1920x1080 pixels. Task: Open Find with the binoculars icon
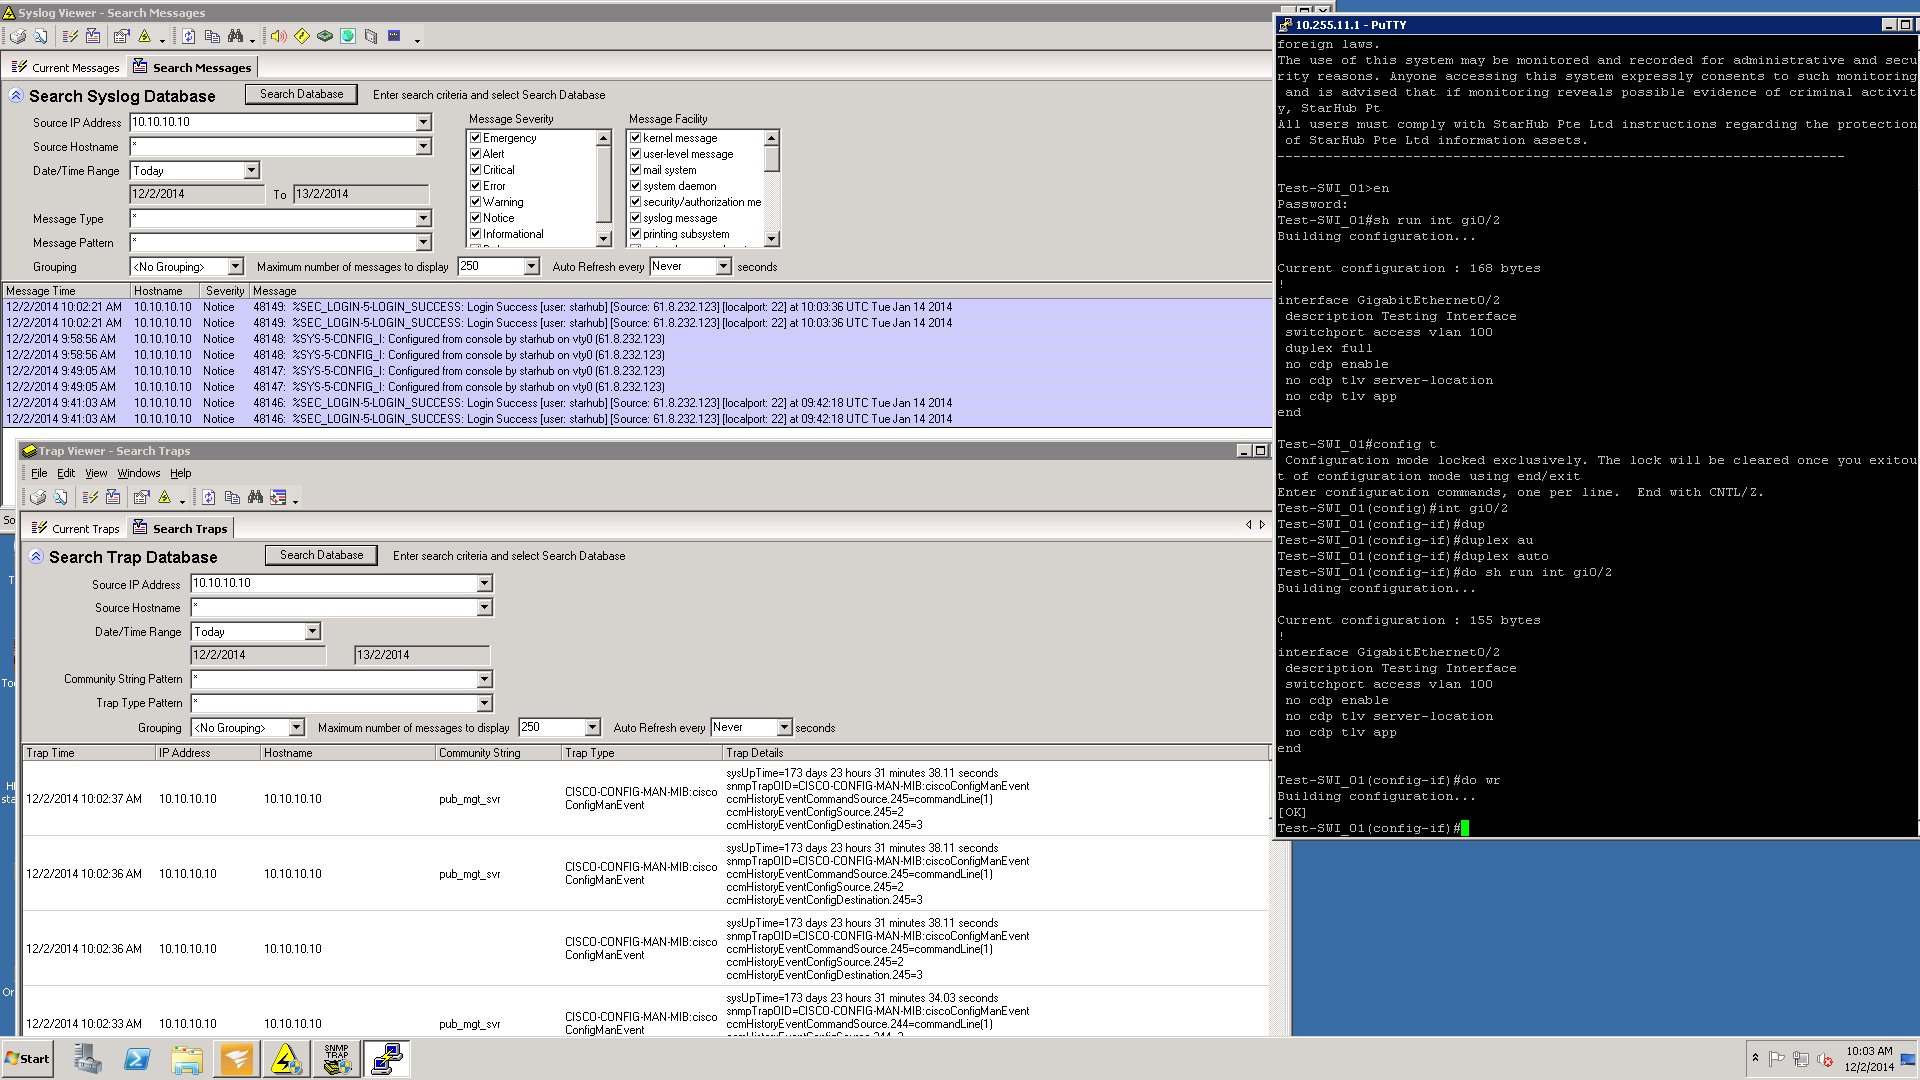coord(236,36)
